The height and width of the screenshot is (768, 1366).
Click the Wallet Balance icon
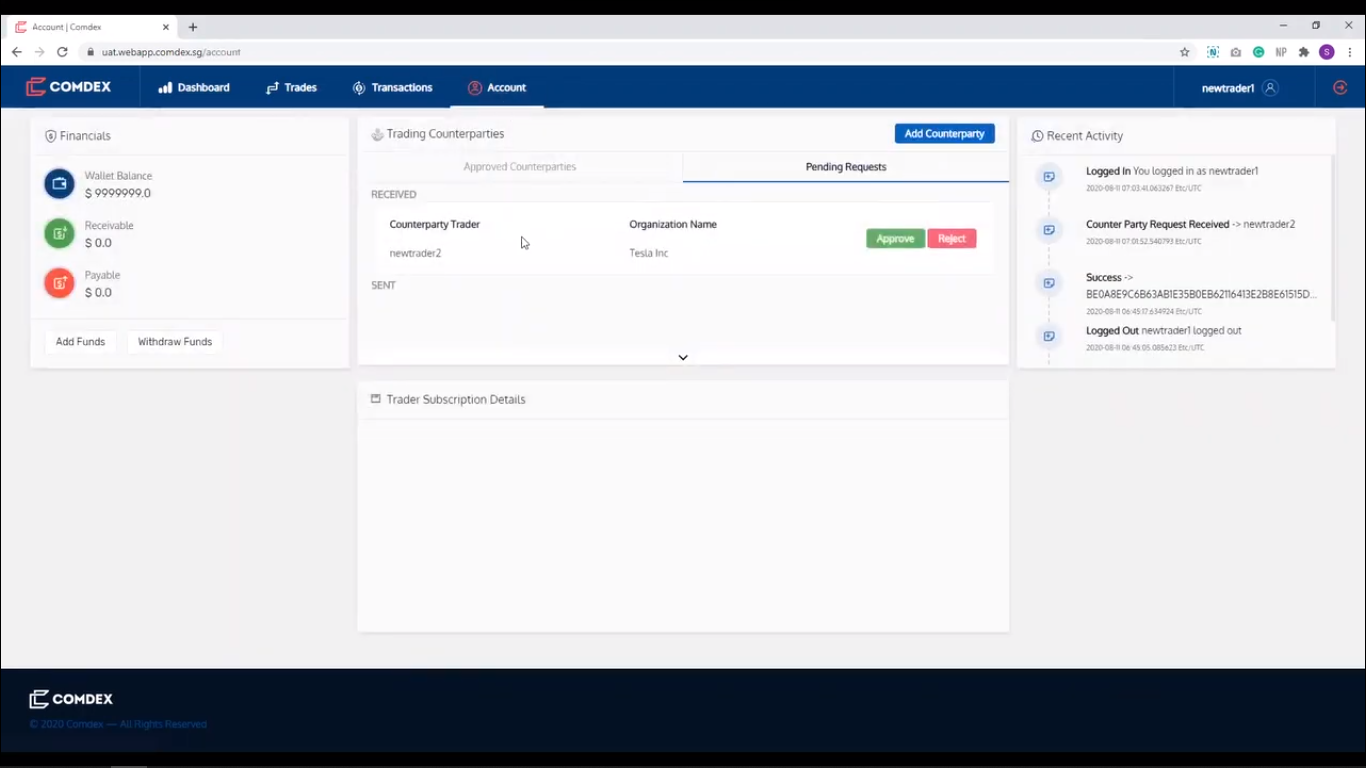[59, 184]
